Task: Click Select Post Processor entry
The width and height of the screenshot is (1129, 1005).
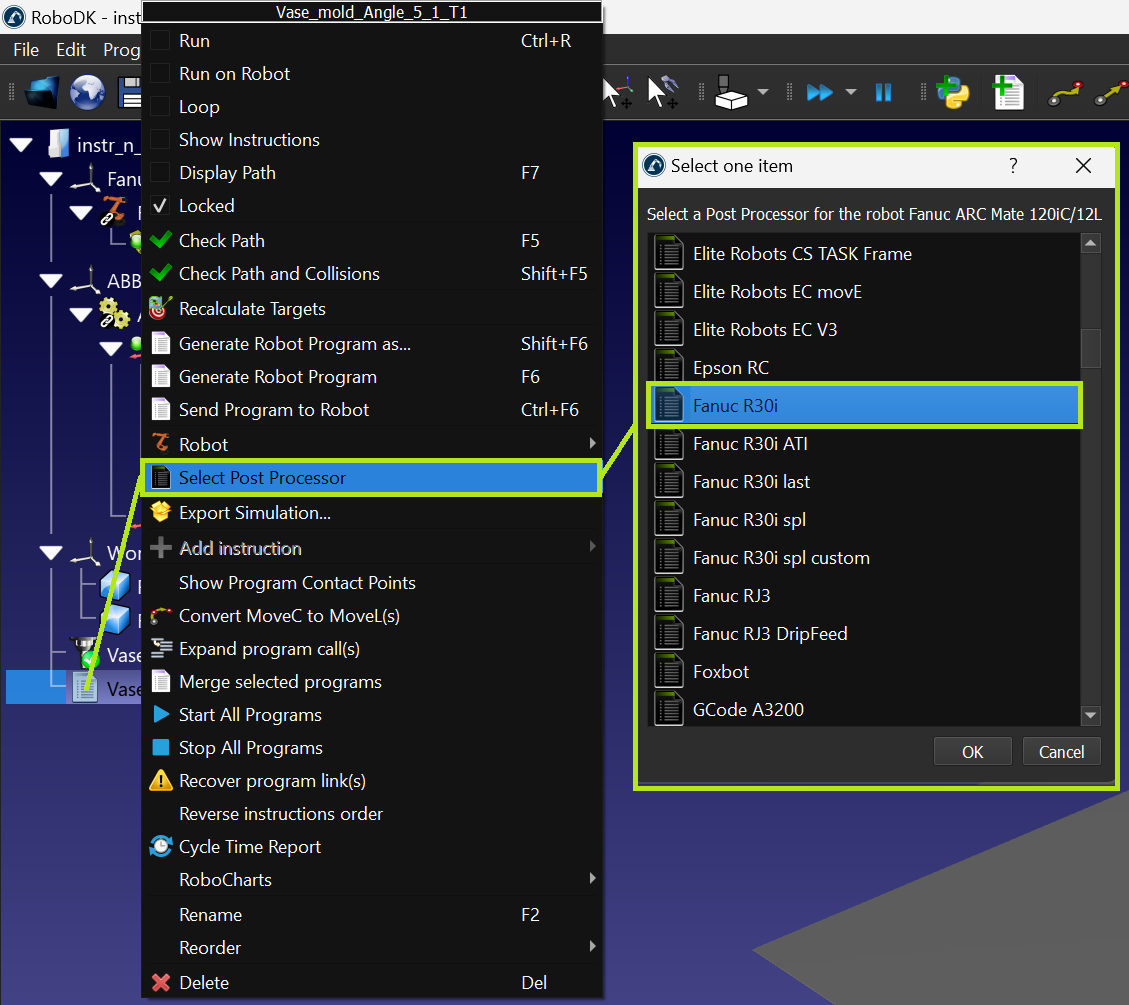Action: 372,478
